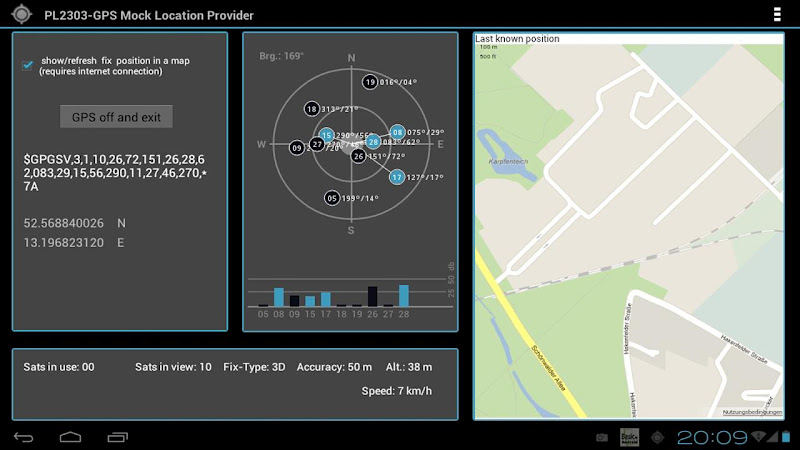Select latitude value 52.568840026

point(63,223)
